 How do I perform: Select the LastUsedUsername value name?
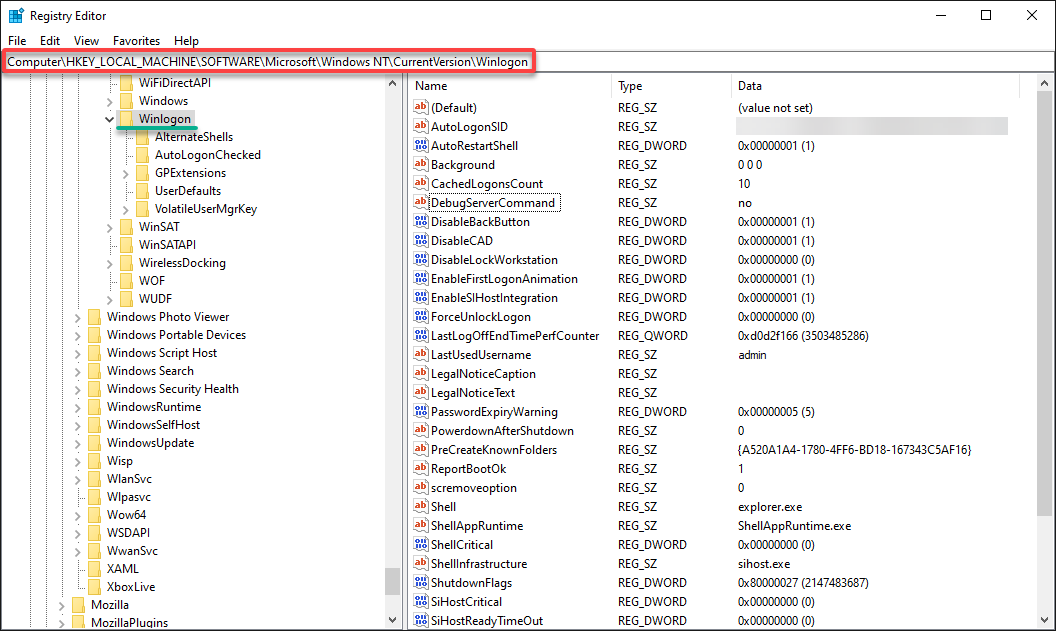(x=481, y=354)
